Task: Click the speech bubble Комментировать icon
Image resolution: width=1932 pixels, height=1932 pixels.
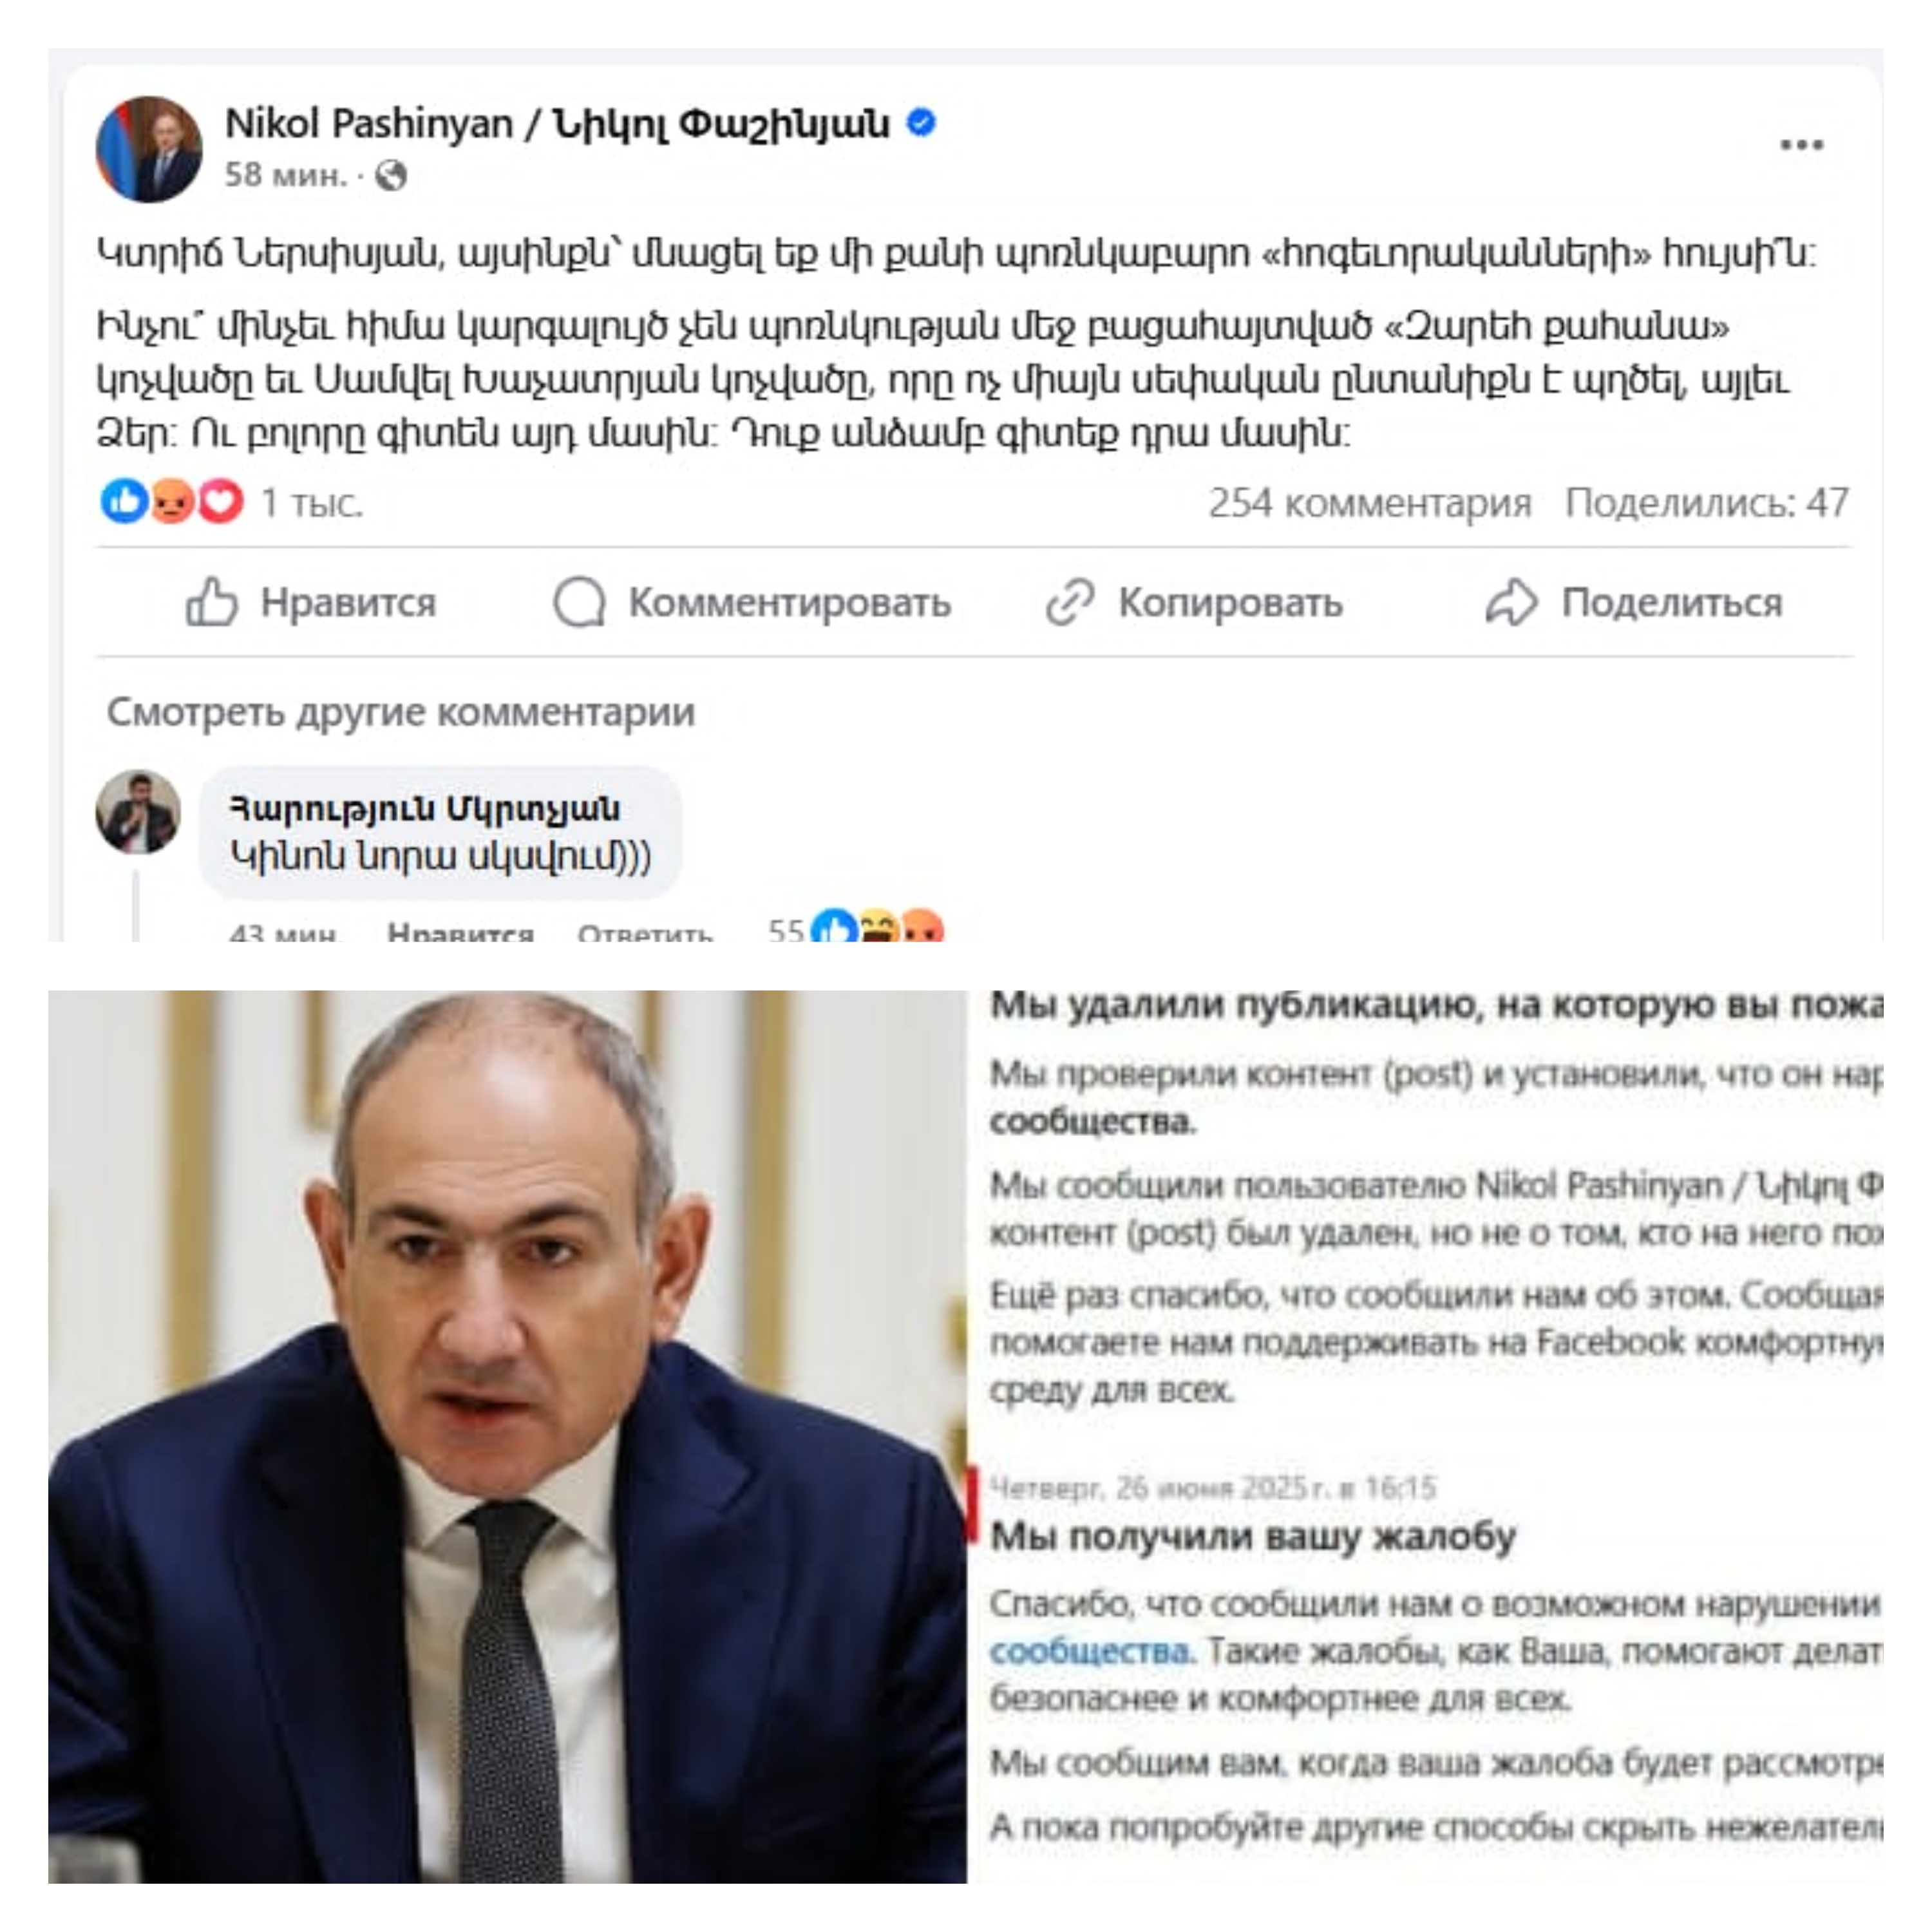Action: (580, 602)
